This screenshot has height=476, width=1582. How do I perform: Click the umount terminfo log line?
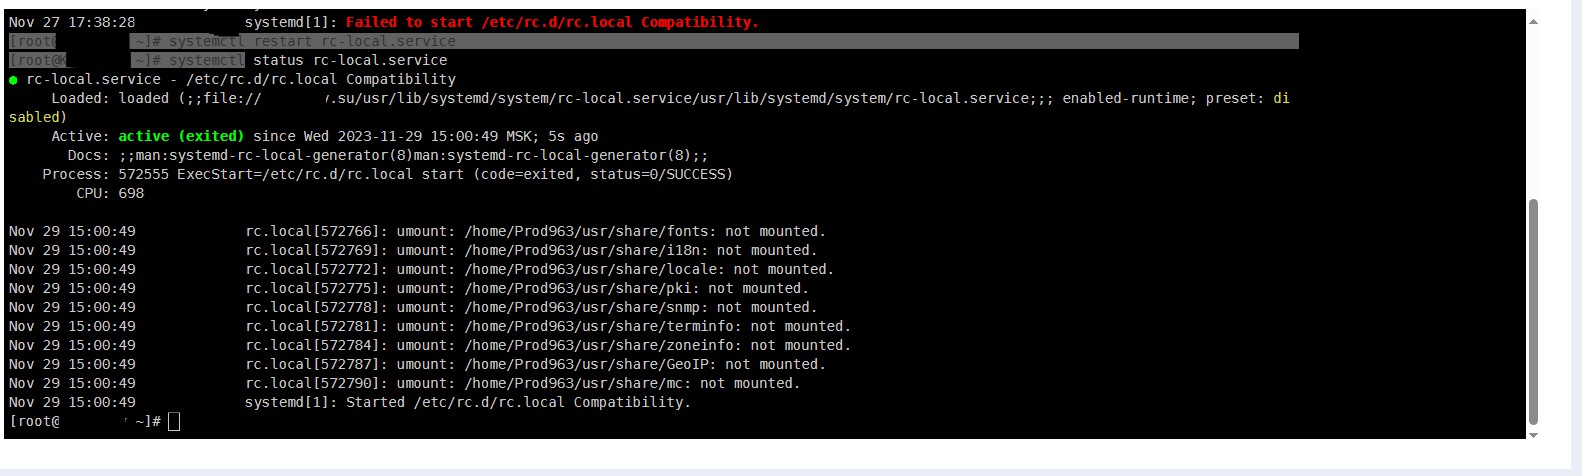tap(547, 326)
